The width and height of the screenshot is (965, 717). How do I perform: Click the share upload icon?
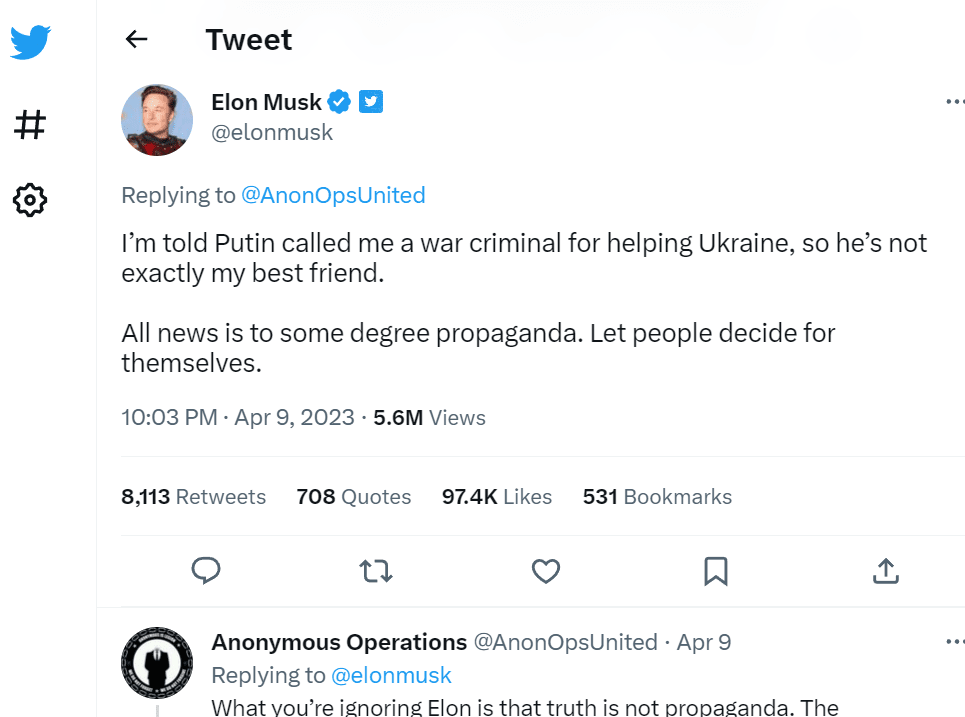(x=885, y=571)
